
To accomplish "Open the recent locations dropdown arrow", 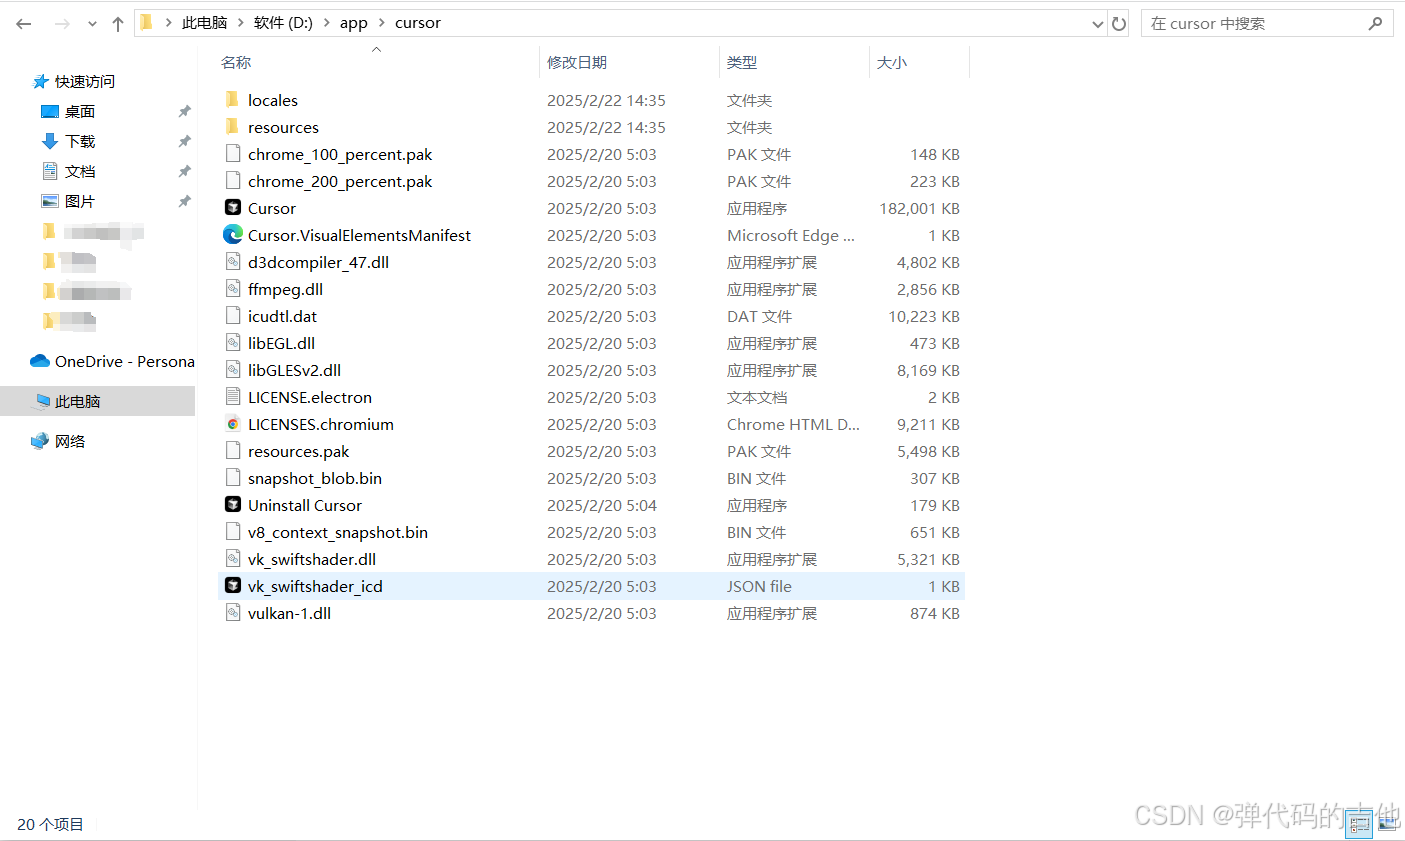I will coord(92,23).
